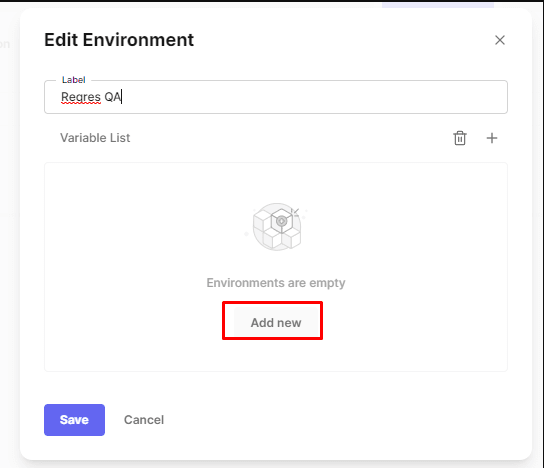The image size is (544, 468).
Task: Cancel editing the environment
Action: click(144, 420)
